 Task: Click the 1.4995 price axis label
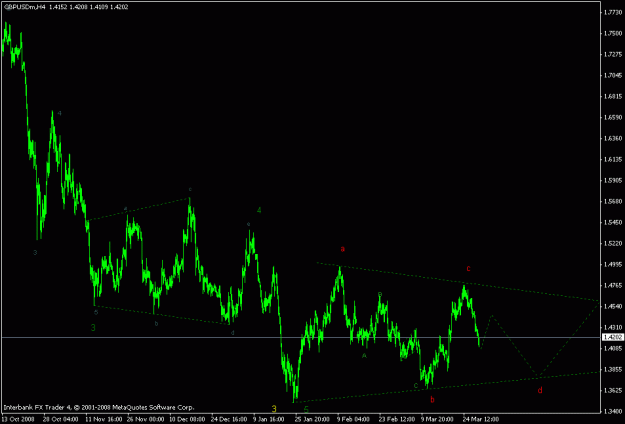(612, 265)
